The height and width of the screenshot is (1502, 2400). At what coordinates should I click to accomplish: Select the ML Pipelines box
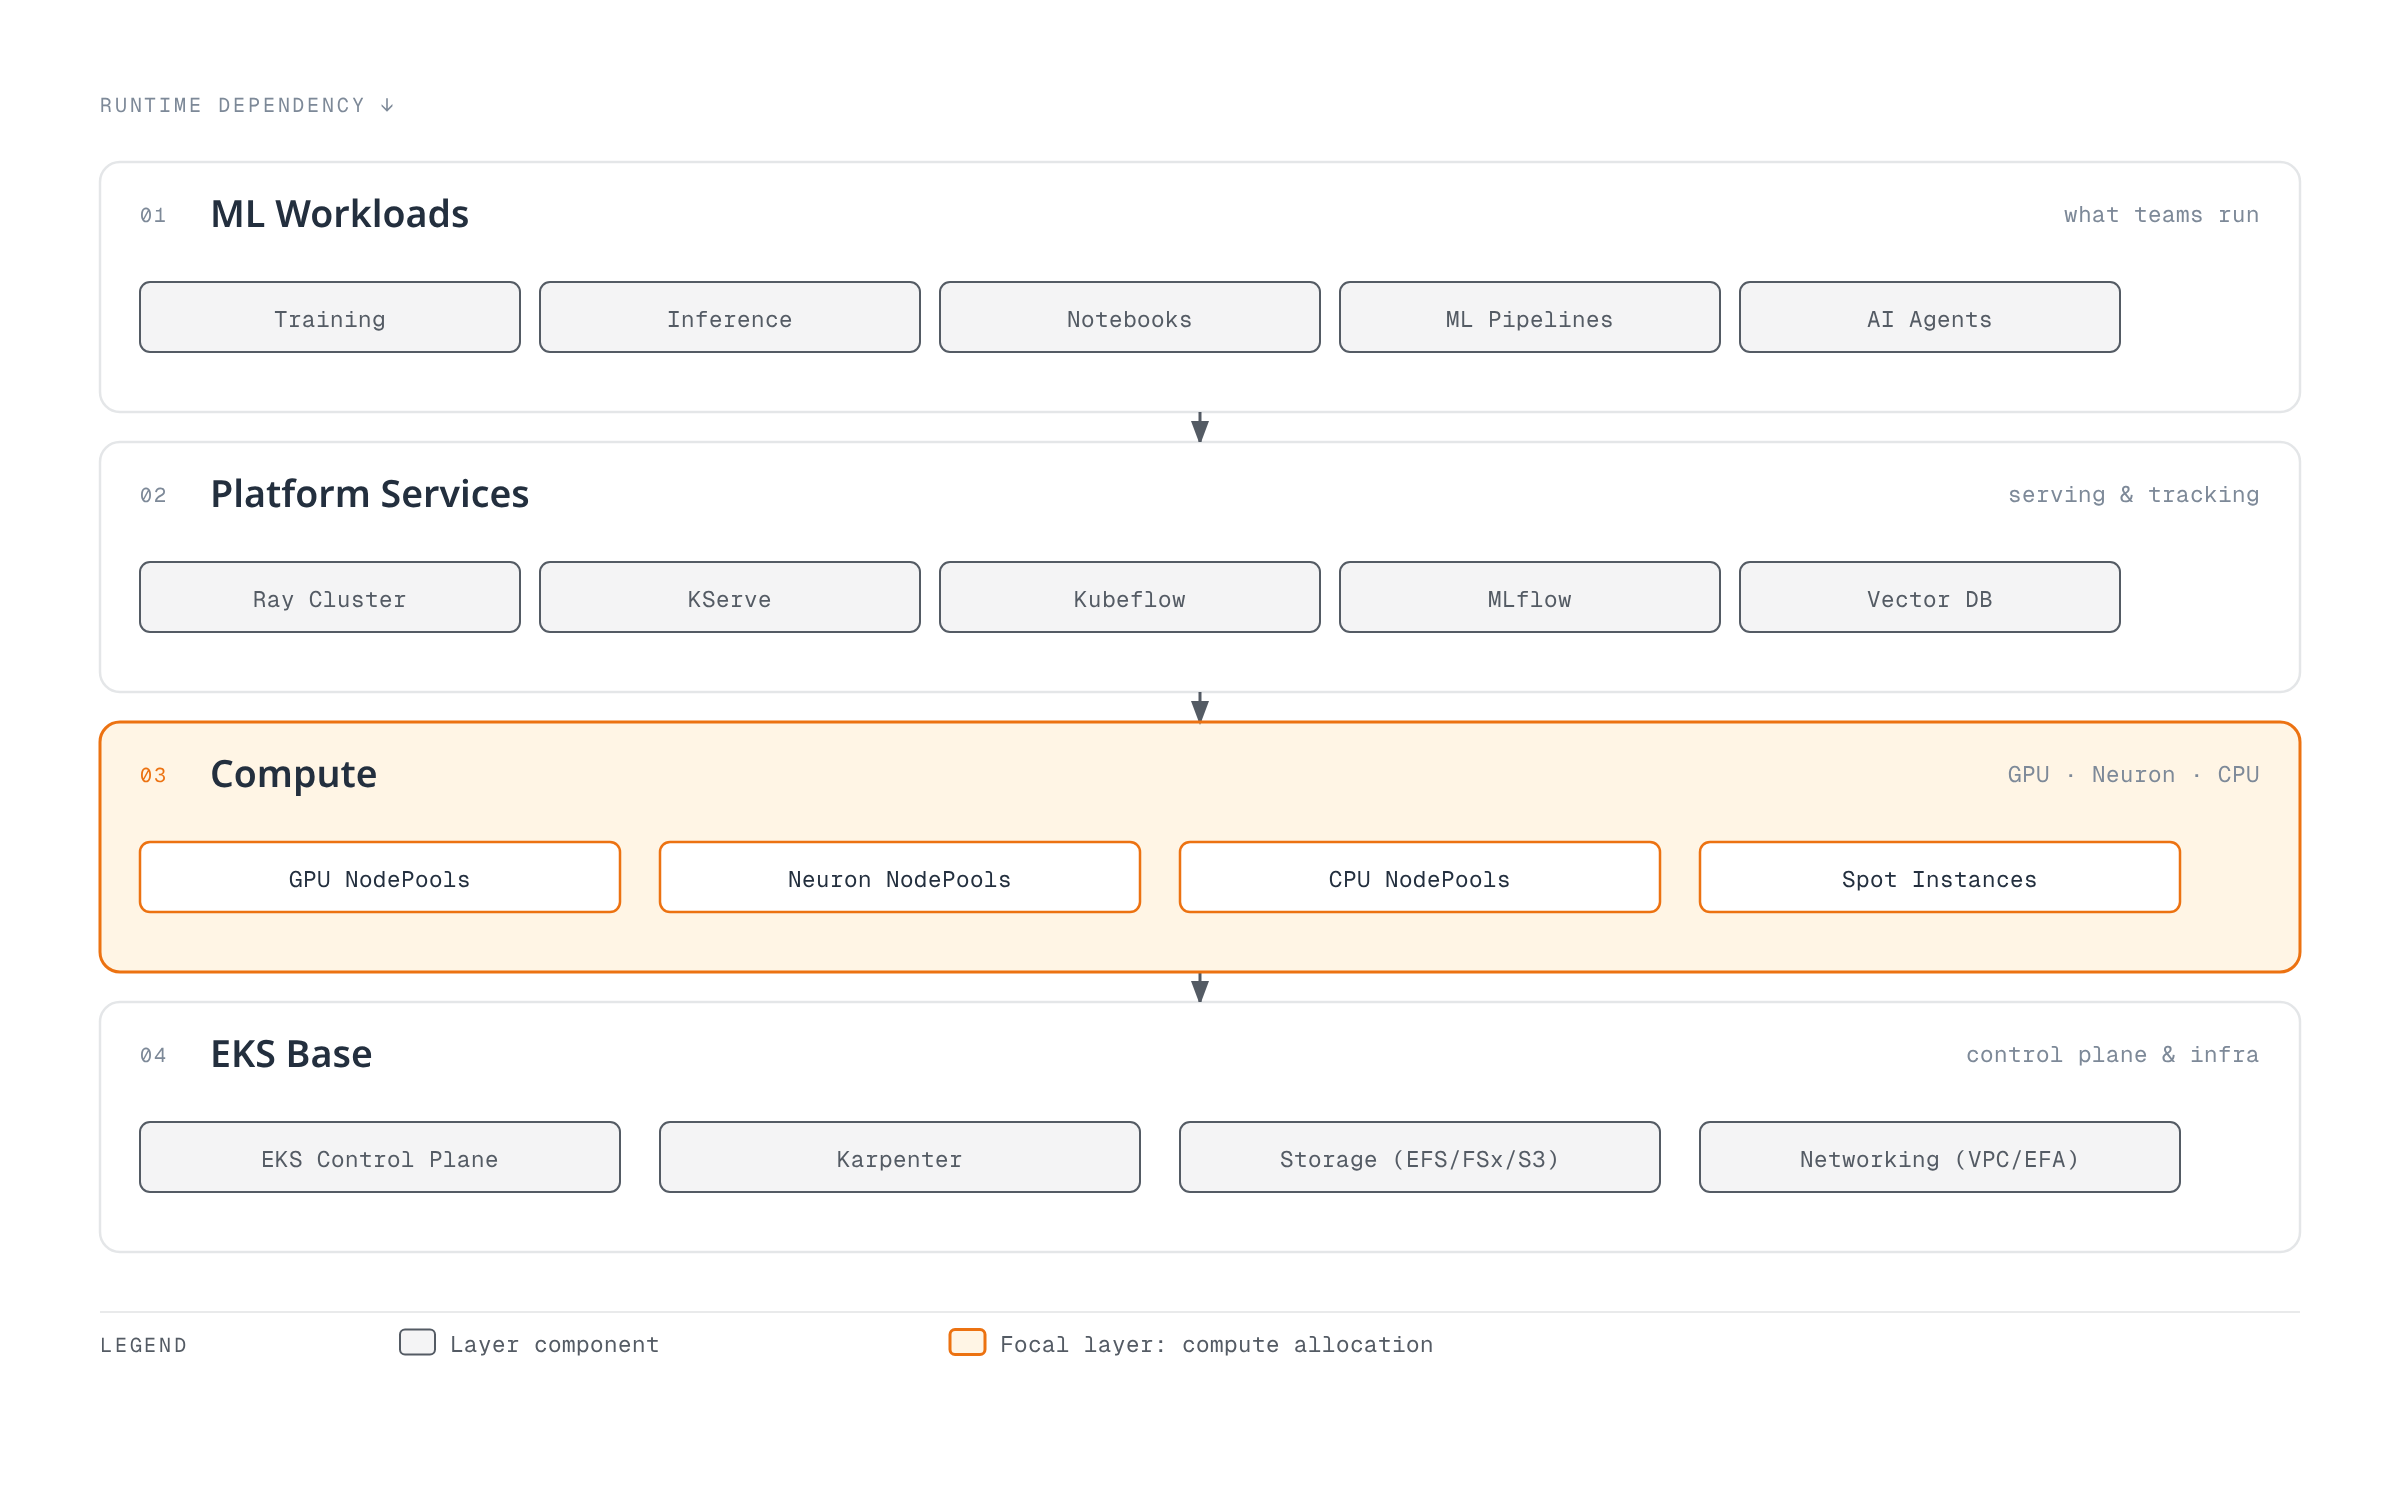[x=1530, y=317]
